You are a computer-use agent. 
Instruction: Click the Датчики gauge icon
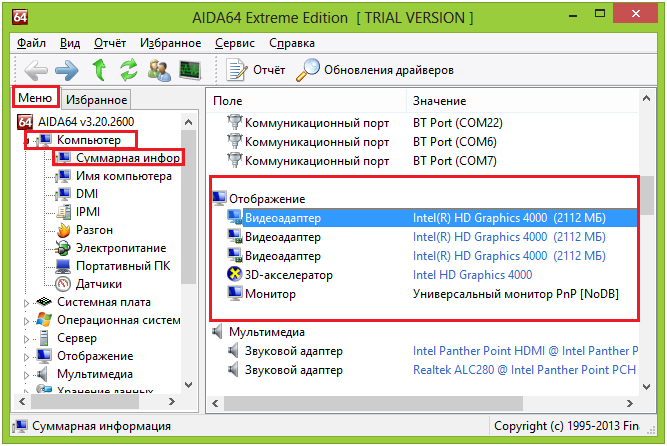63,284
